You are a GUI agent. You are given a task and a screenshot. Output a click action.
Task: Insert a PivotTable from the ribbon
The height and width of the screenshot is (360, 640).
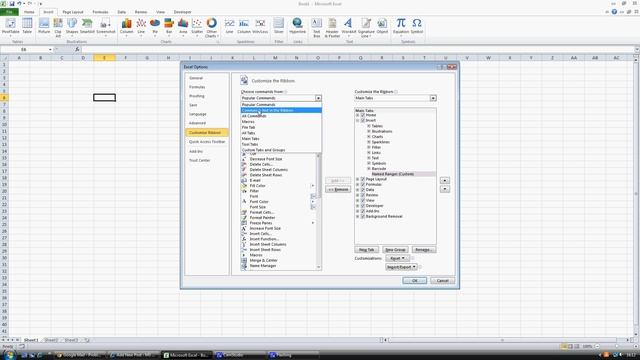point(11,27)
